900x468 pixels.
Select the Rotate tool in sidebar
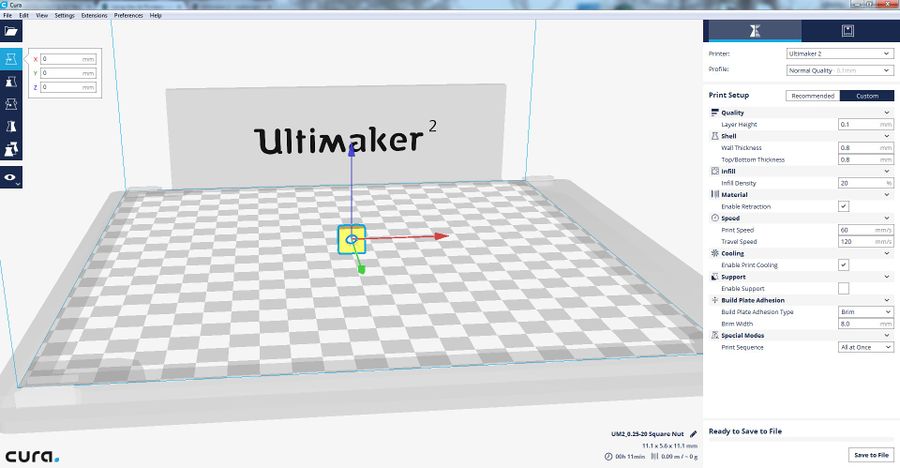tap(11, 104)
